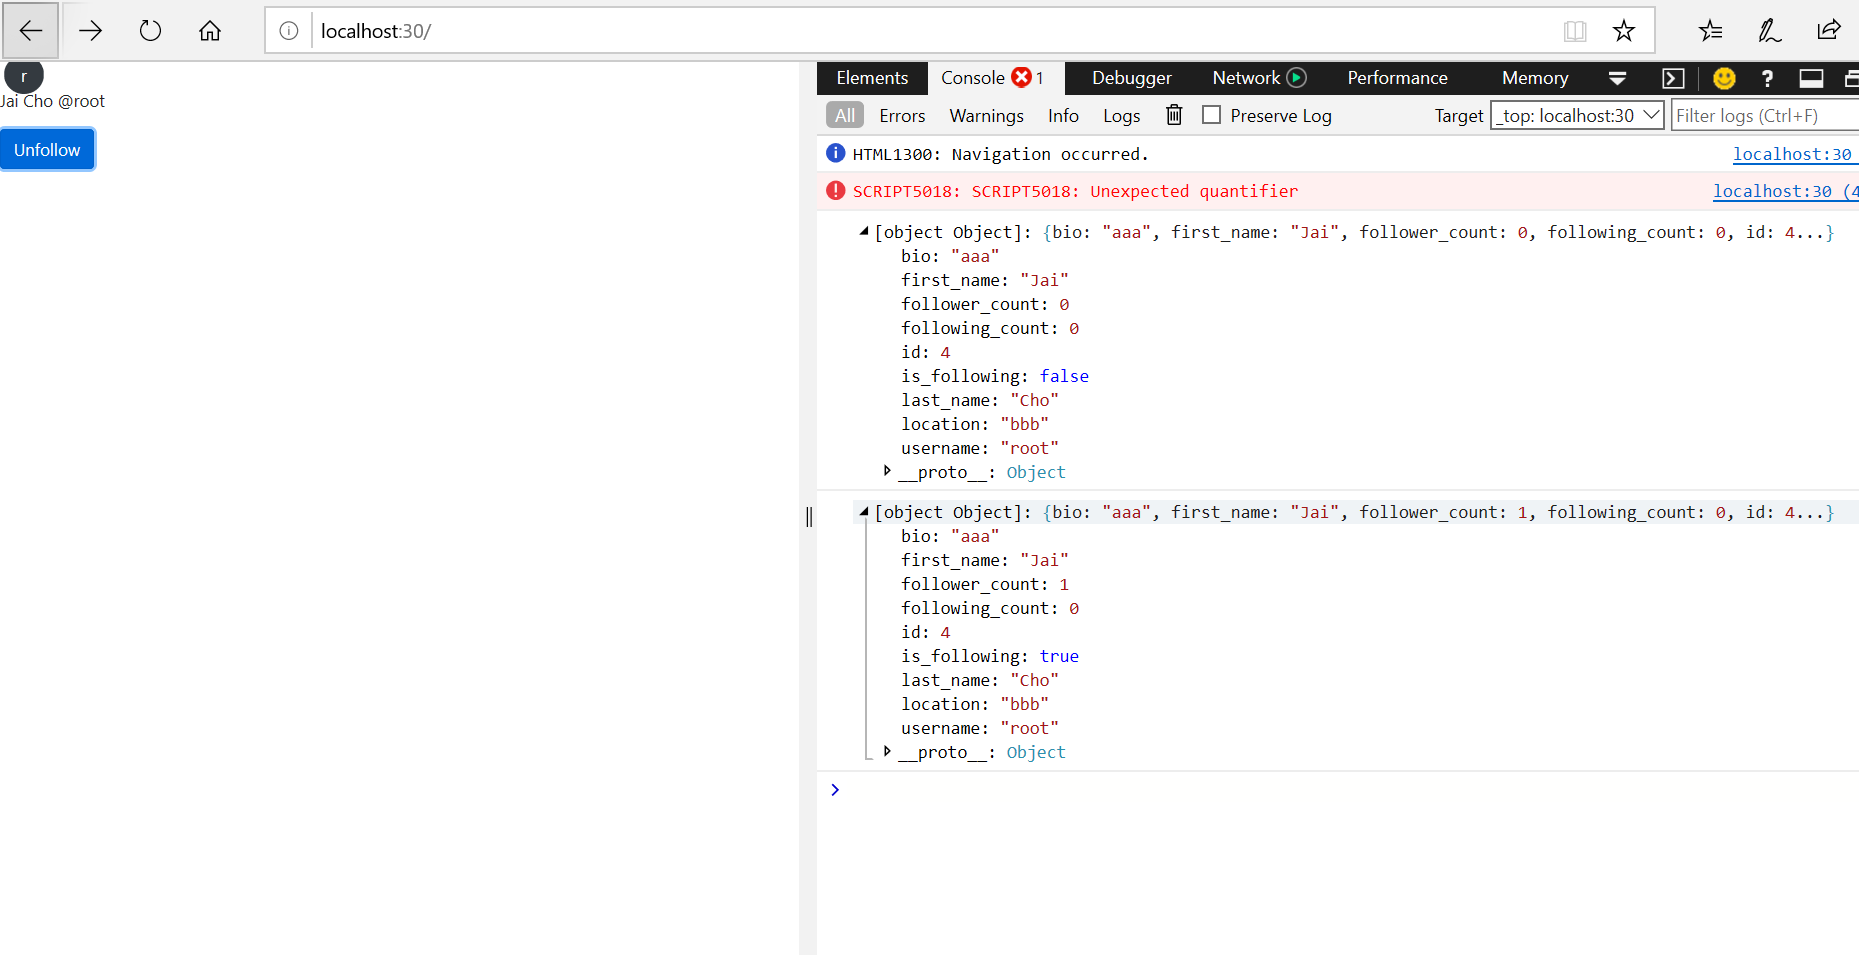
Task: Add page to favorites with star icon
Action: [x=1624, y=31]
